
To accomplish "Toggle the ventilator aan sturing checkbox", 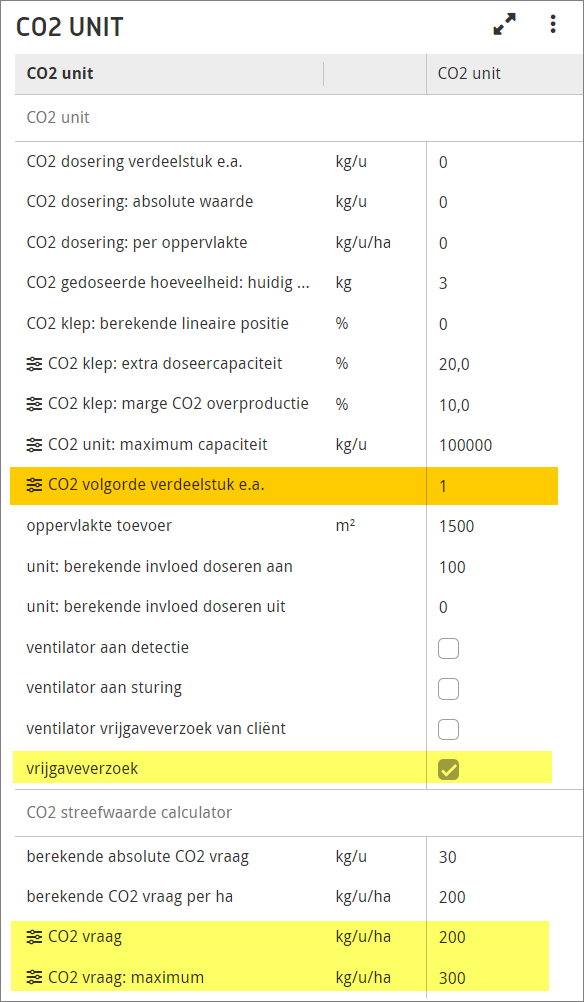I will click(449, 689).
